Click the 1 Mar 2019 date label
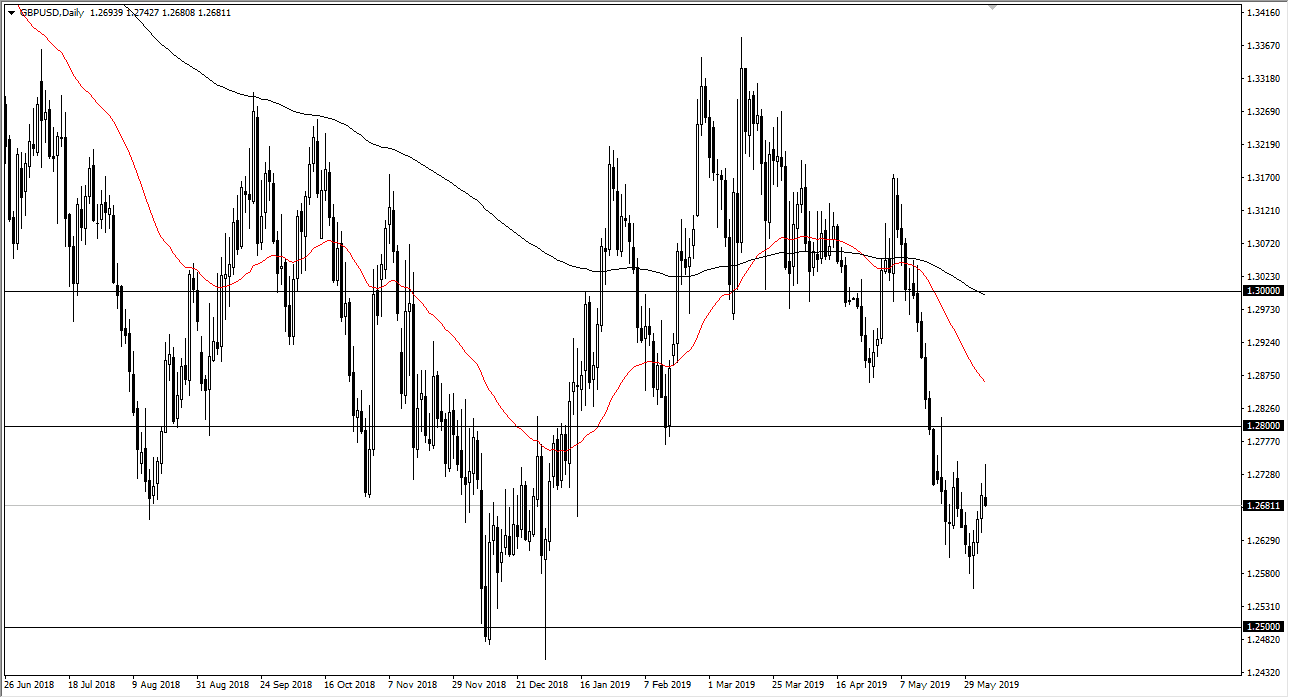The height and width of the screenshot is (698, 1289). (732, 686)
